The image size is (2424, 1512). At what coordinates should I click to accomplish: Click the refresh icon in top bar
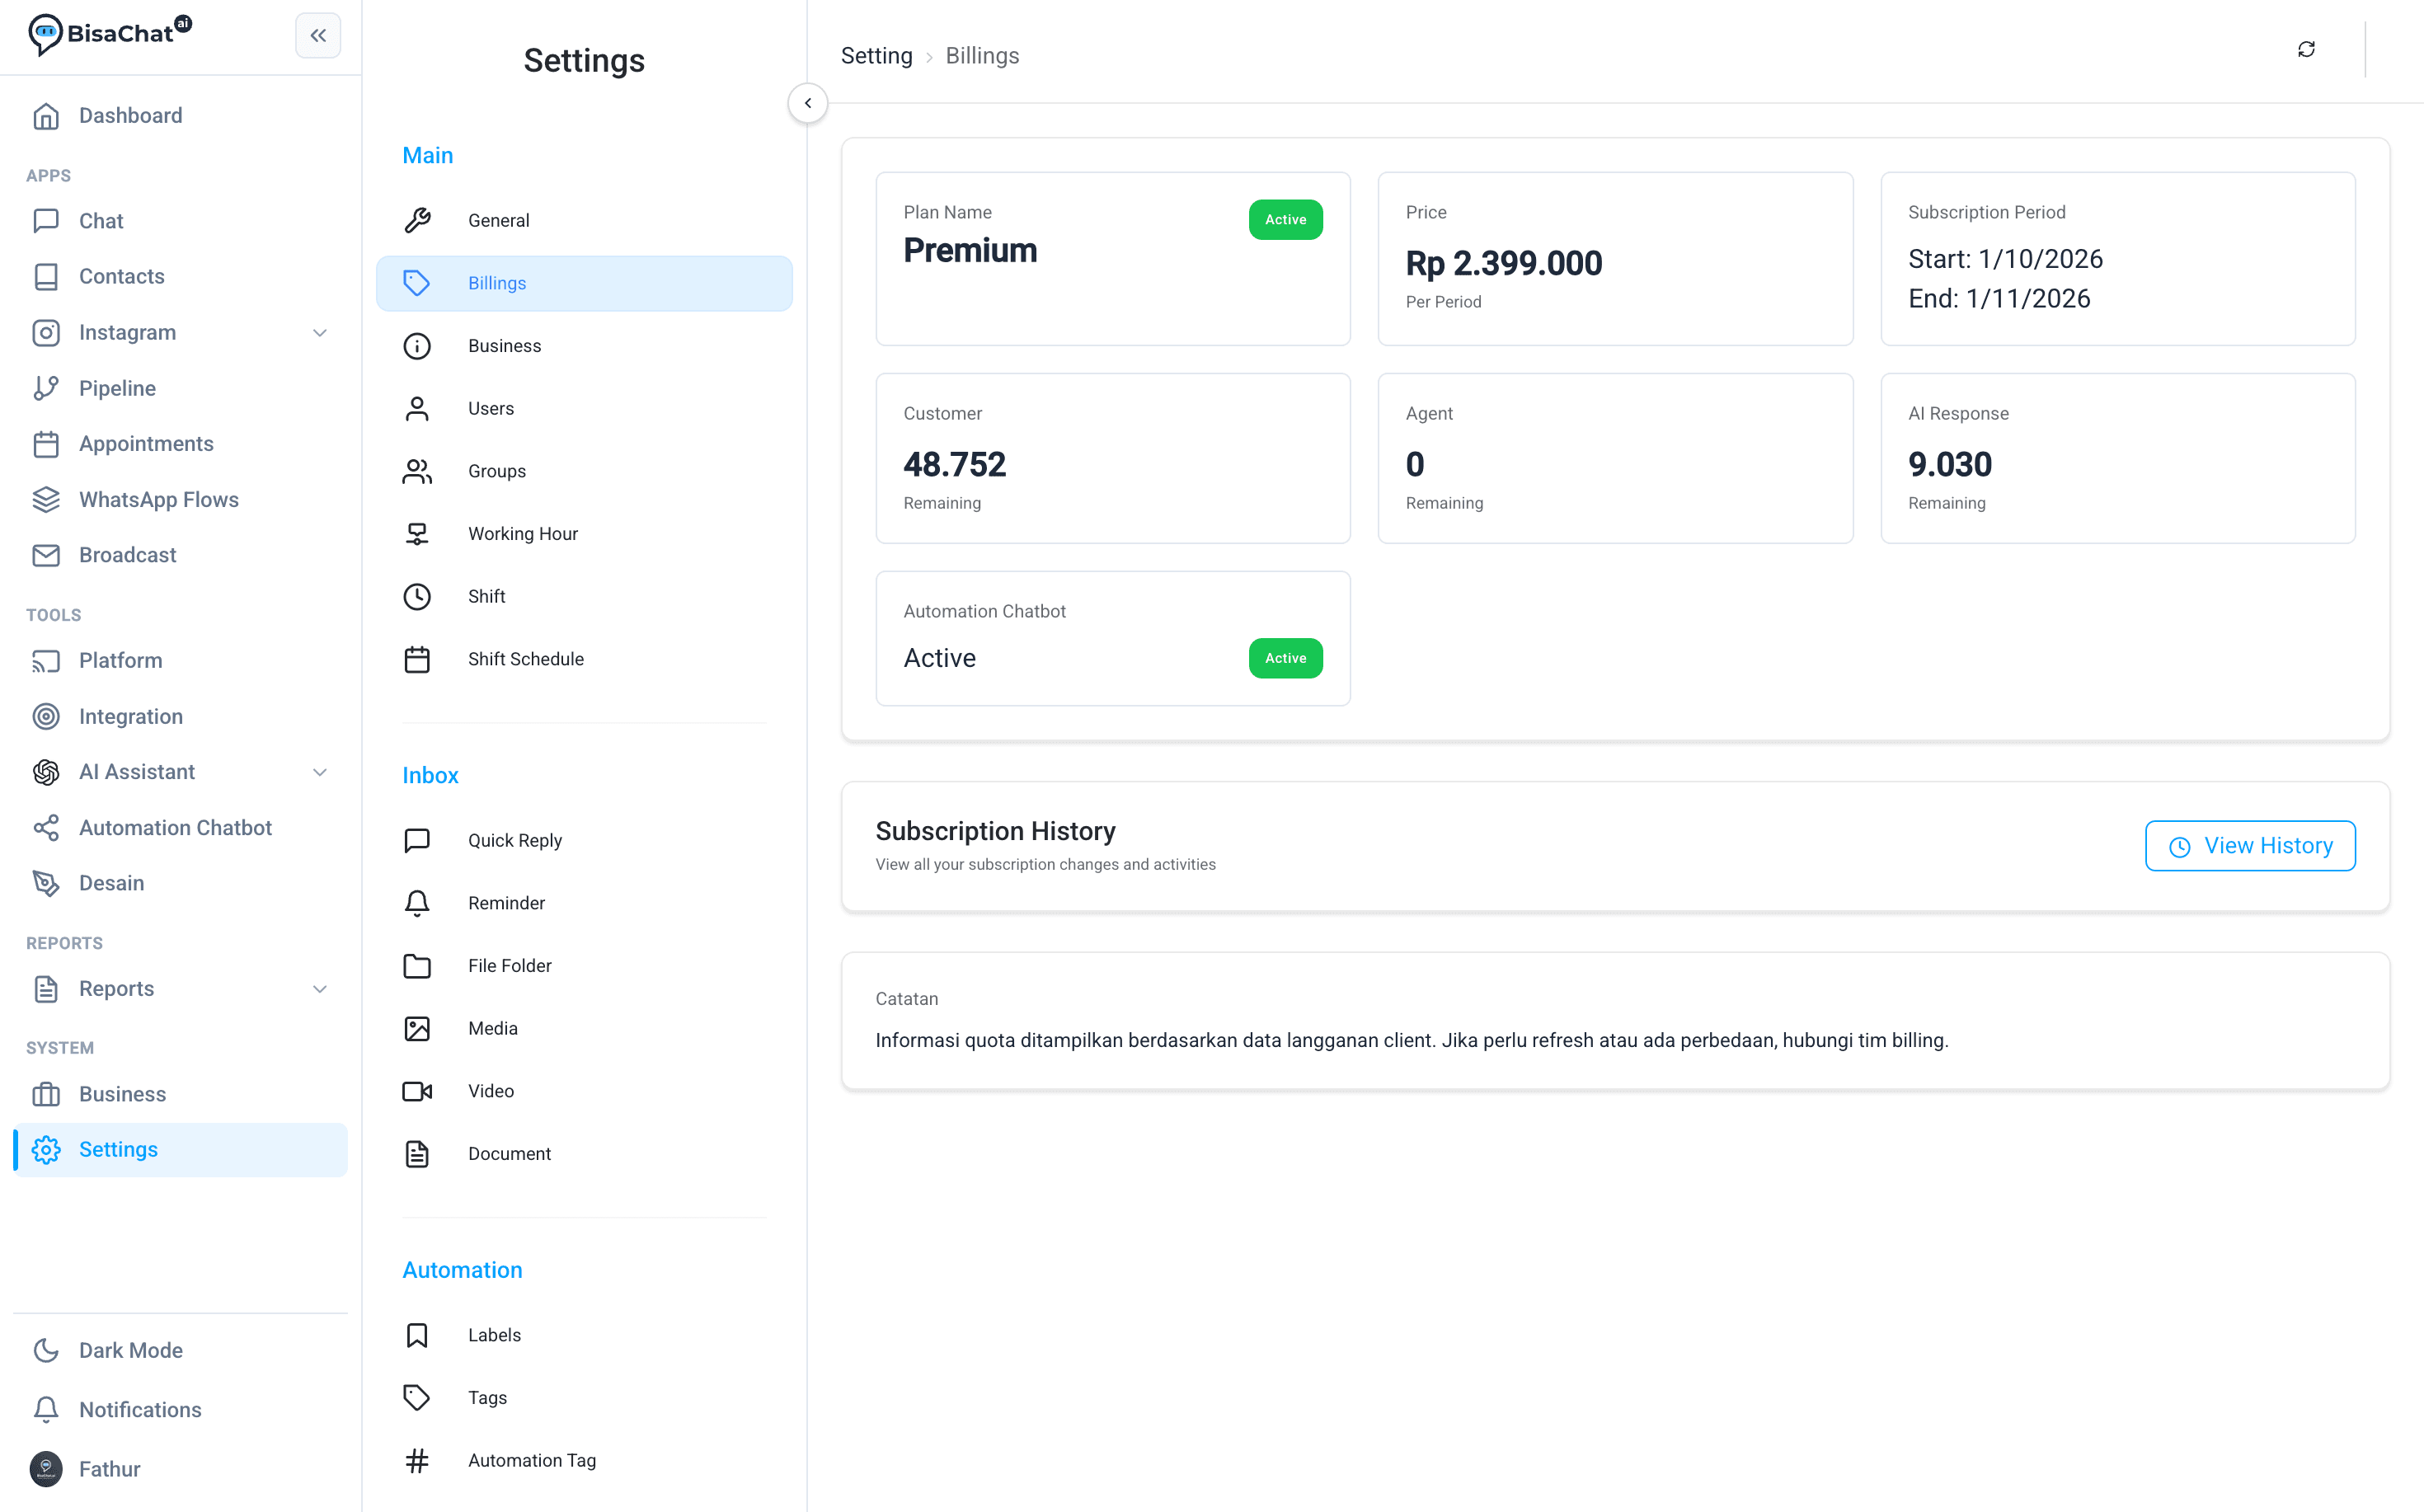pyautogui.click(x=2306, y=49)
